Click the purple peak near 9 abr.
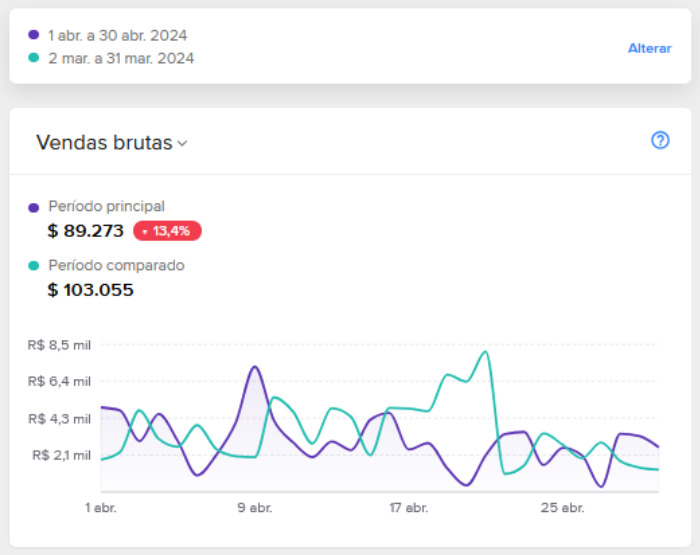 click(x=255, y=367)
